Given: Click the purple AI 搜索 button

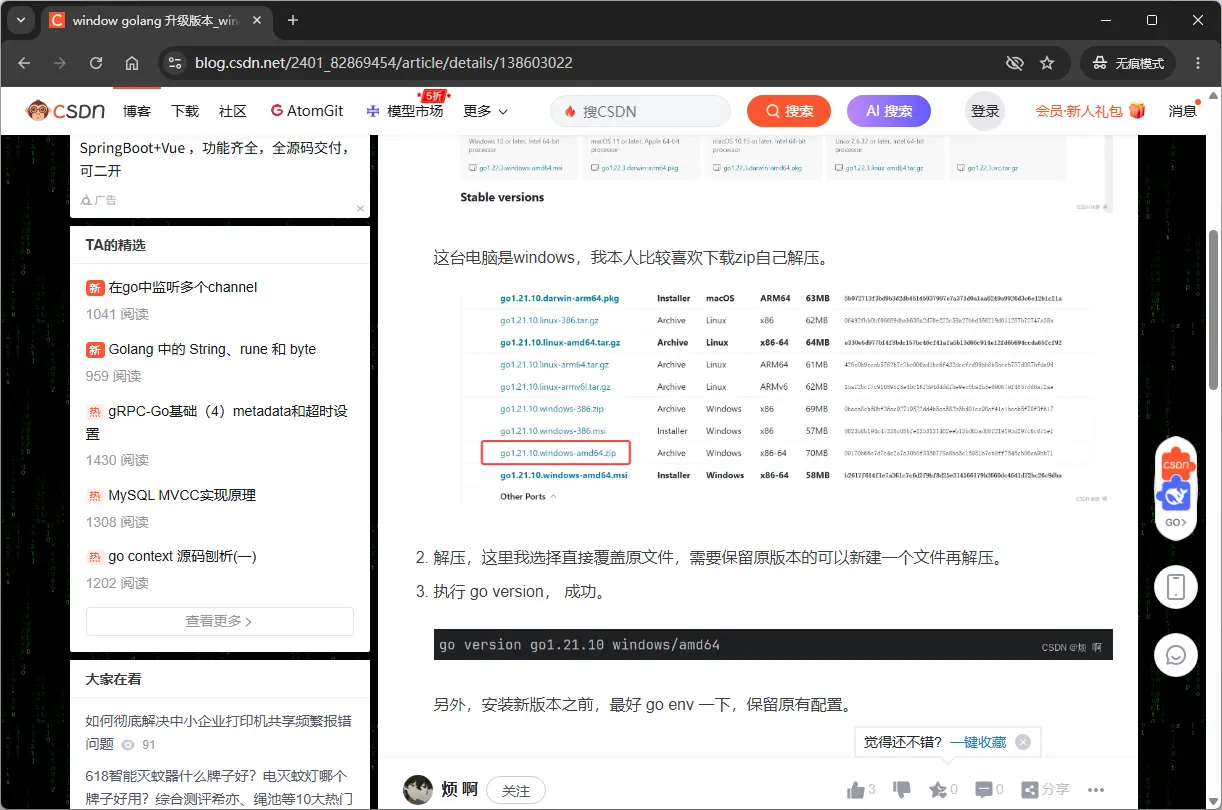Looking at the screenshot, I should pos(889,111).
